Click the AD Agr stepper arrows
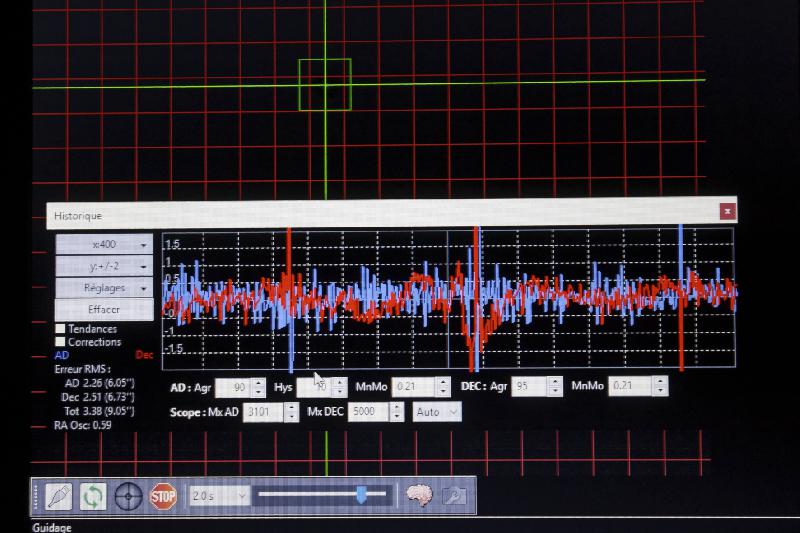The height and width of the screenshot is (533, 800). click(259, 388)
